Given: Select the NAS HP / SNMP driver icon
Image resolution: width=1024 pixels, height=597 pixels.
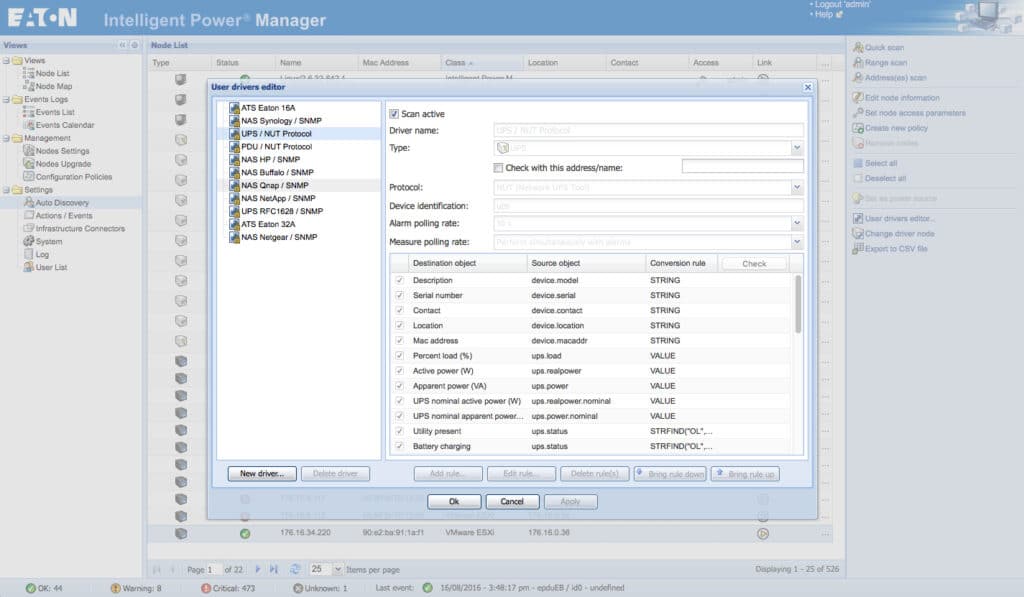Looking at the screenshot, I should (234, 159).
